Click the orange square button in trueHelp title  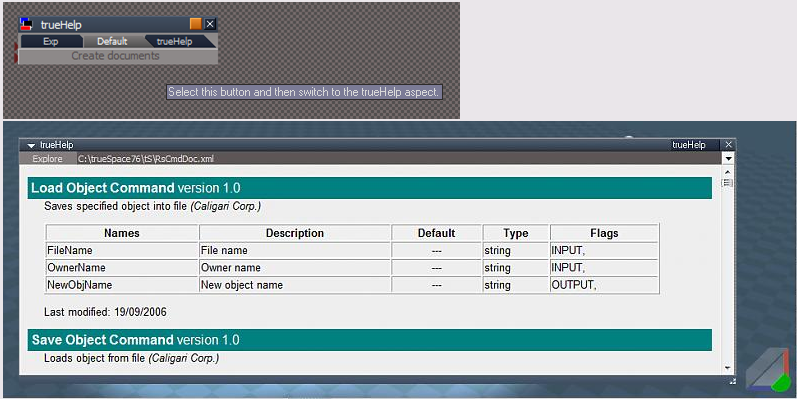coord(196,23)
